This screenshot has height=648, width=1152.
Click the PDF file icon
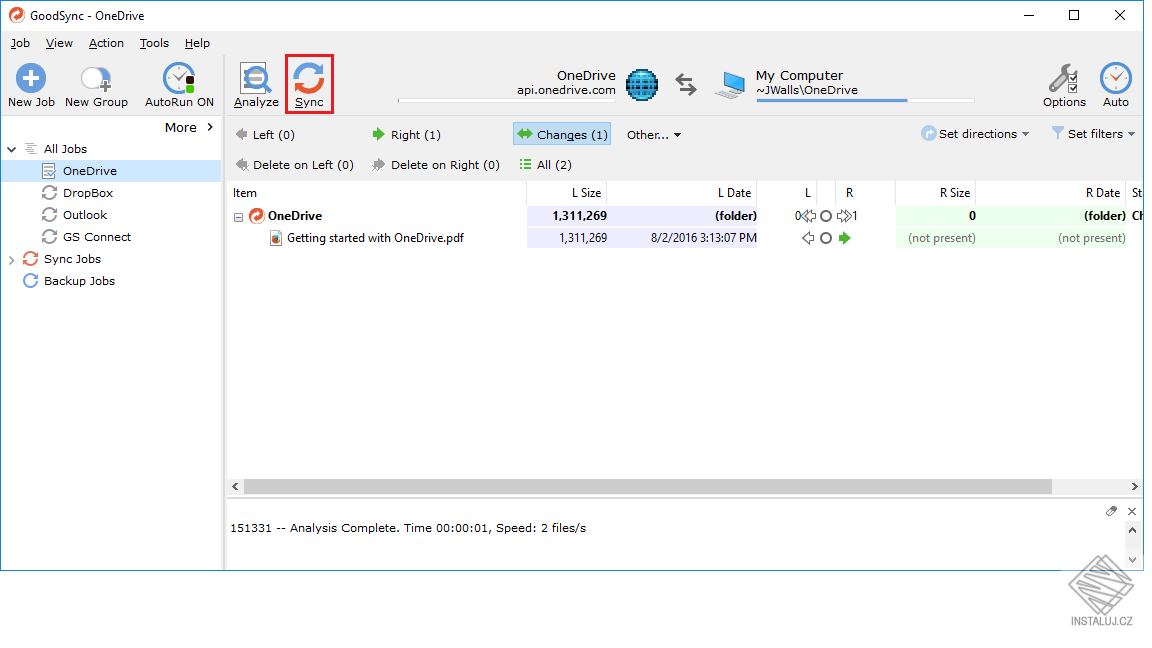click(276, 238)
